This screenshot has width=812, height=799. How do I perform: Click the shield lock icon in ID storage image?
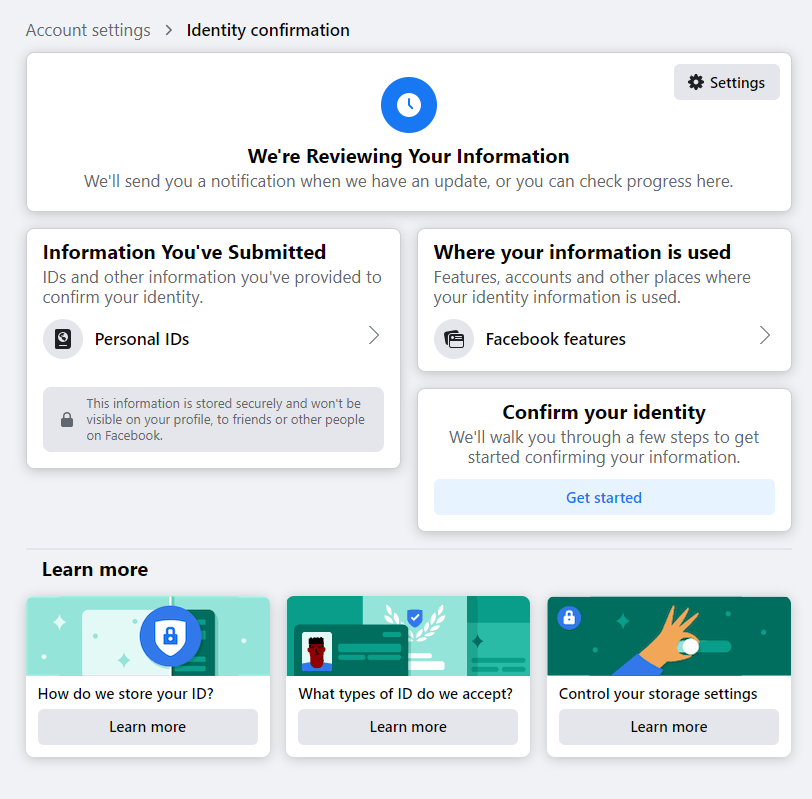170,636
